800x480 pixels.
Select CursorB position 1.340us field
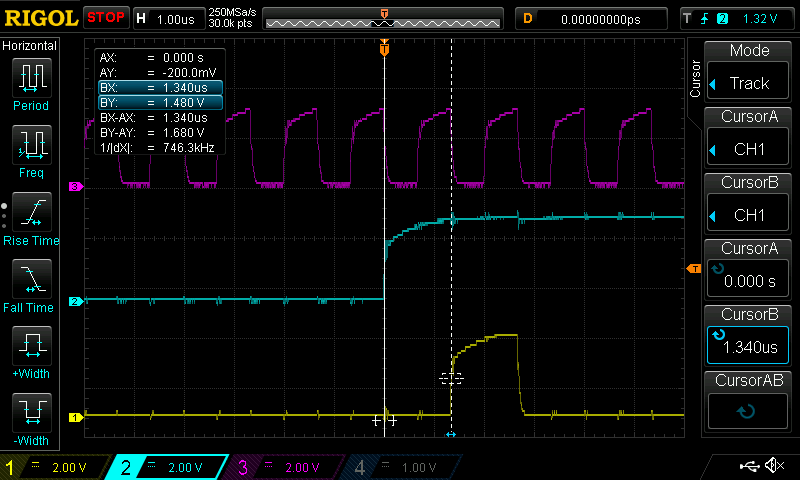[x=748, y=345]
